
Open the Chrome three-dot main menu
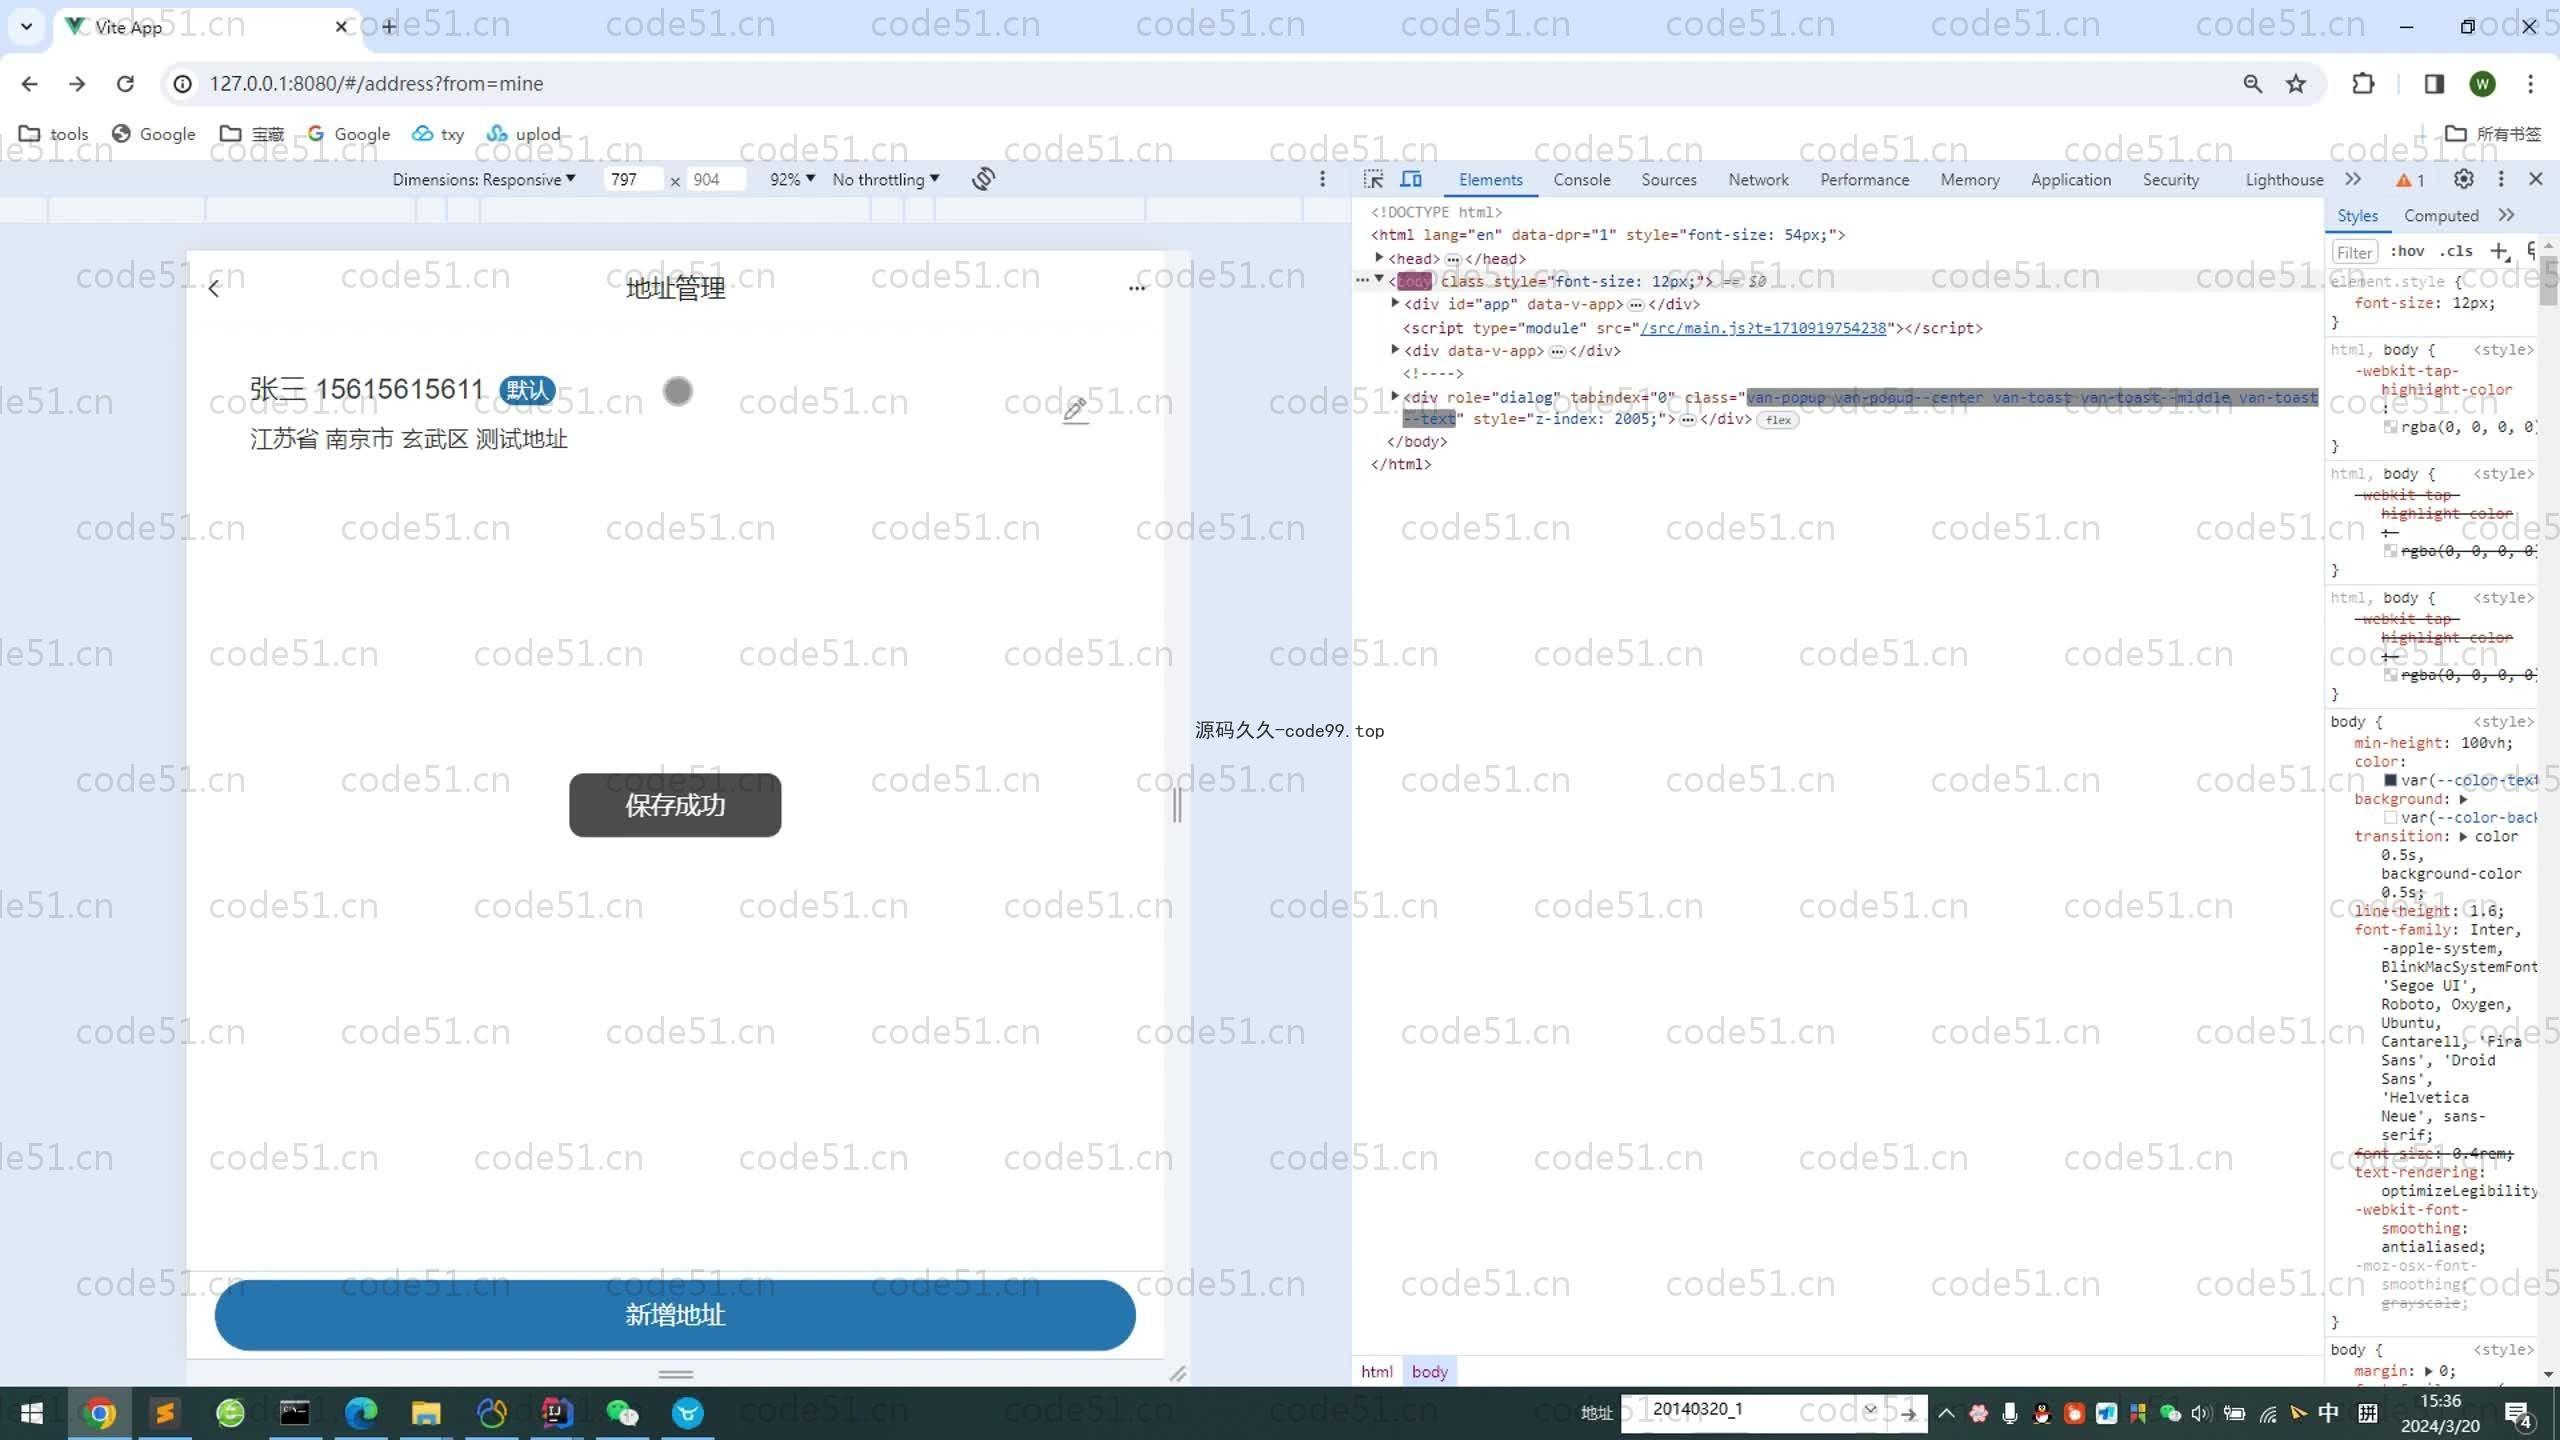(x=2530, y=84)
